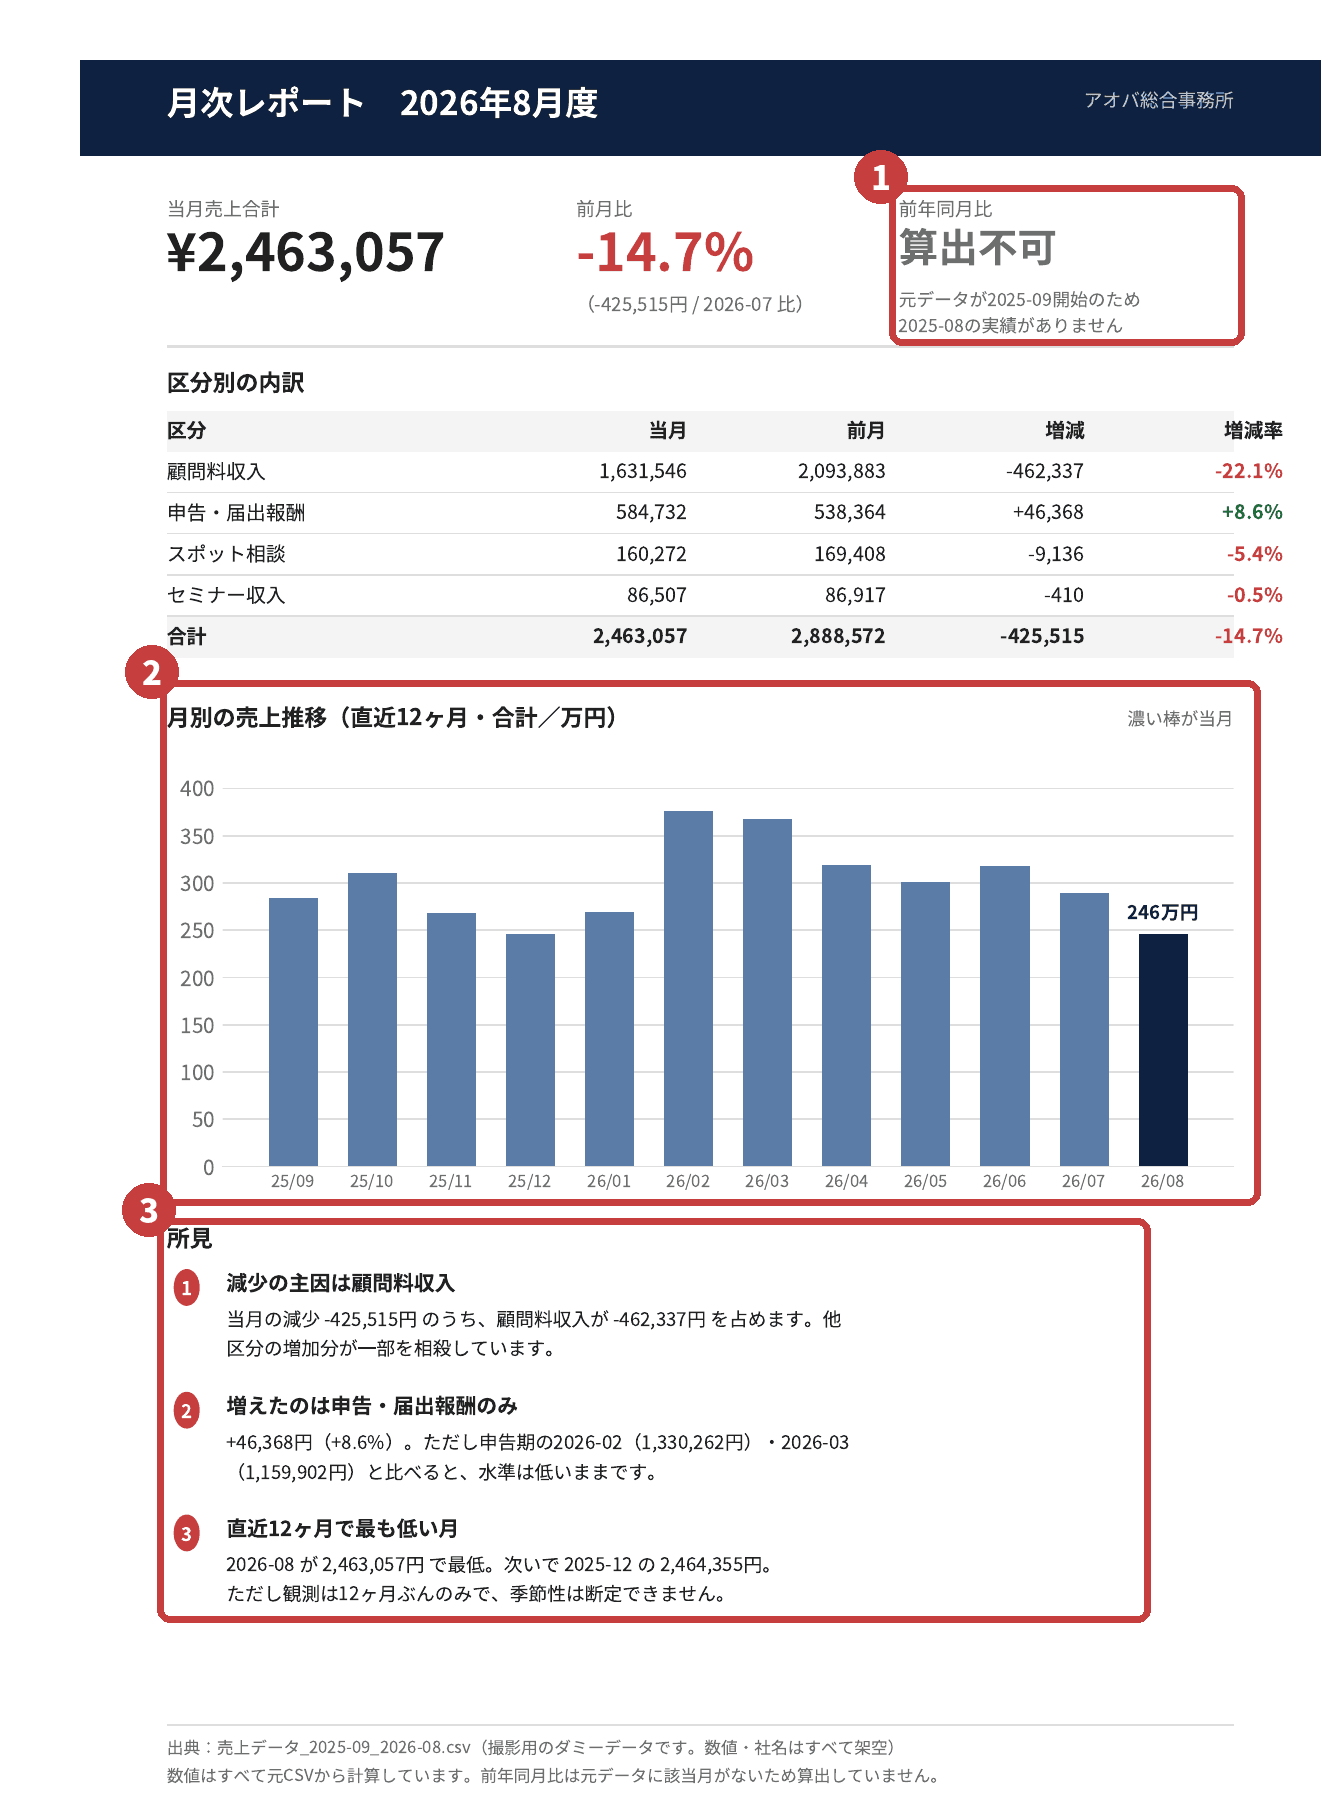Click the 25/12 bar in chart
1321x1814 pixels.
point(530,1050)
